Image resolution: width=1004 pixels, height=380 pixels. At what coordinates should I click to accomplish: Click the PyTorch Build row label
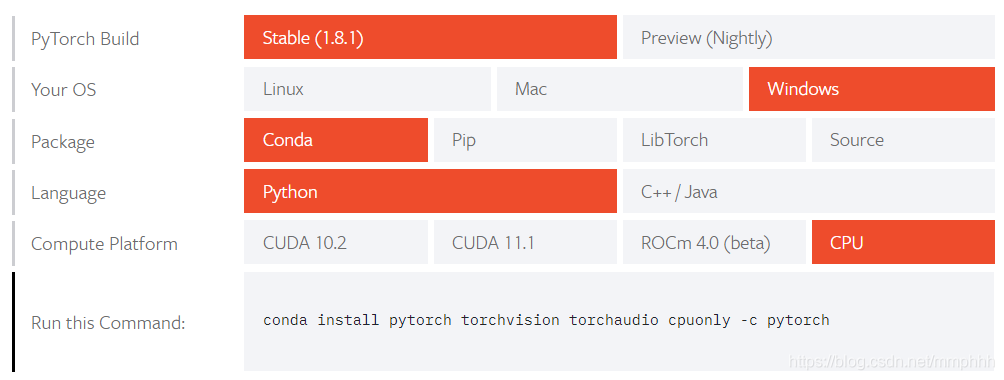point(85,38)
